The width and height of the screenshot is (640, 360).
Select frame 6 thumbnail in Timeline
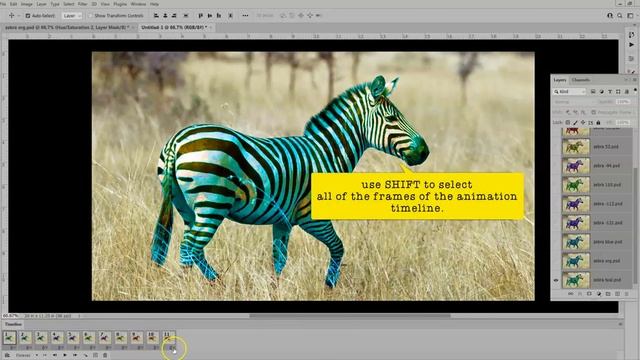pyautogui.click(x=89, y=338)
